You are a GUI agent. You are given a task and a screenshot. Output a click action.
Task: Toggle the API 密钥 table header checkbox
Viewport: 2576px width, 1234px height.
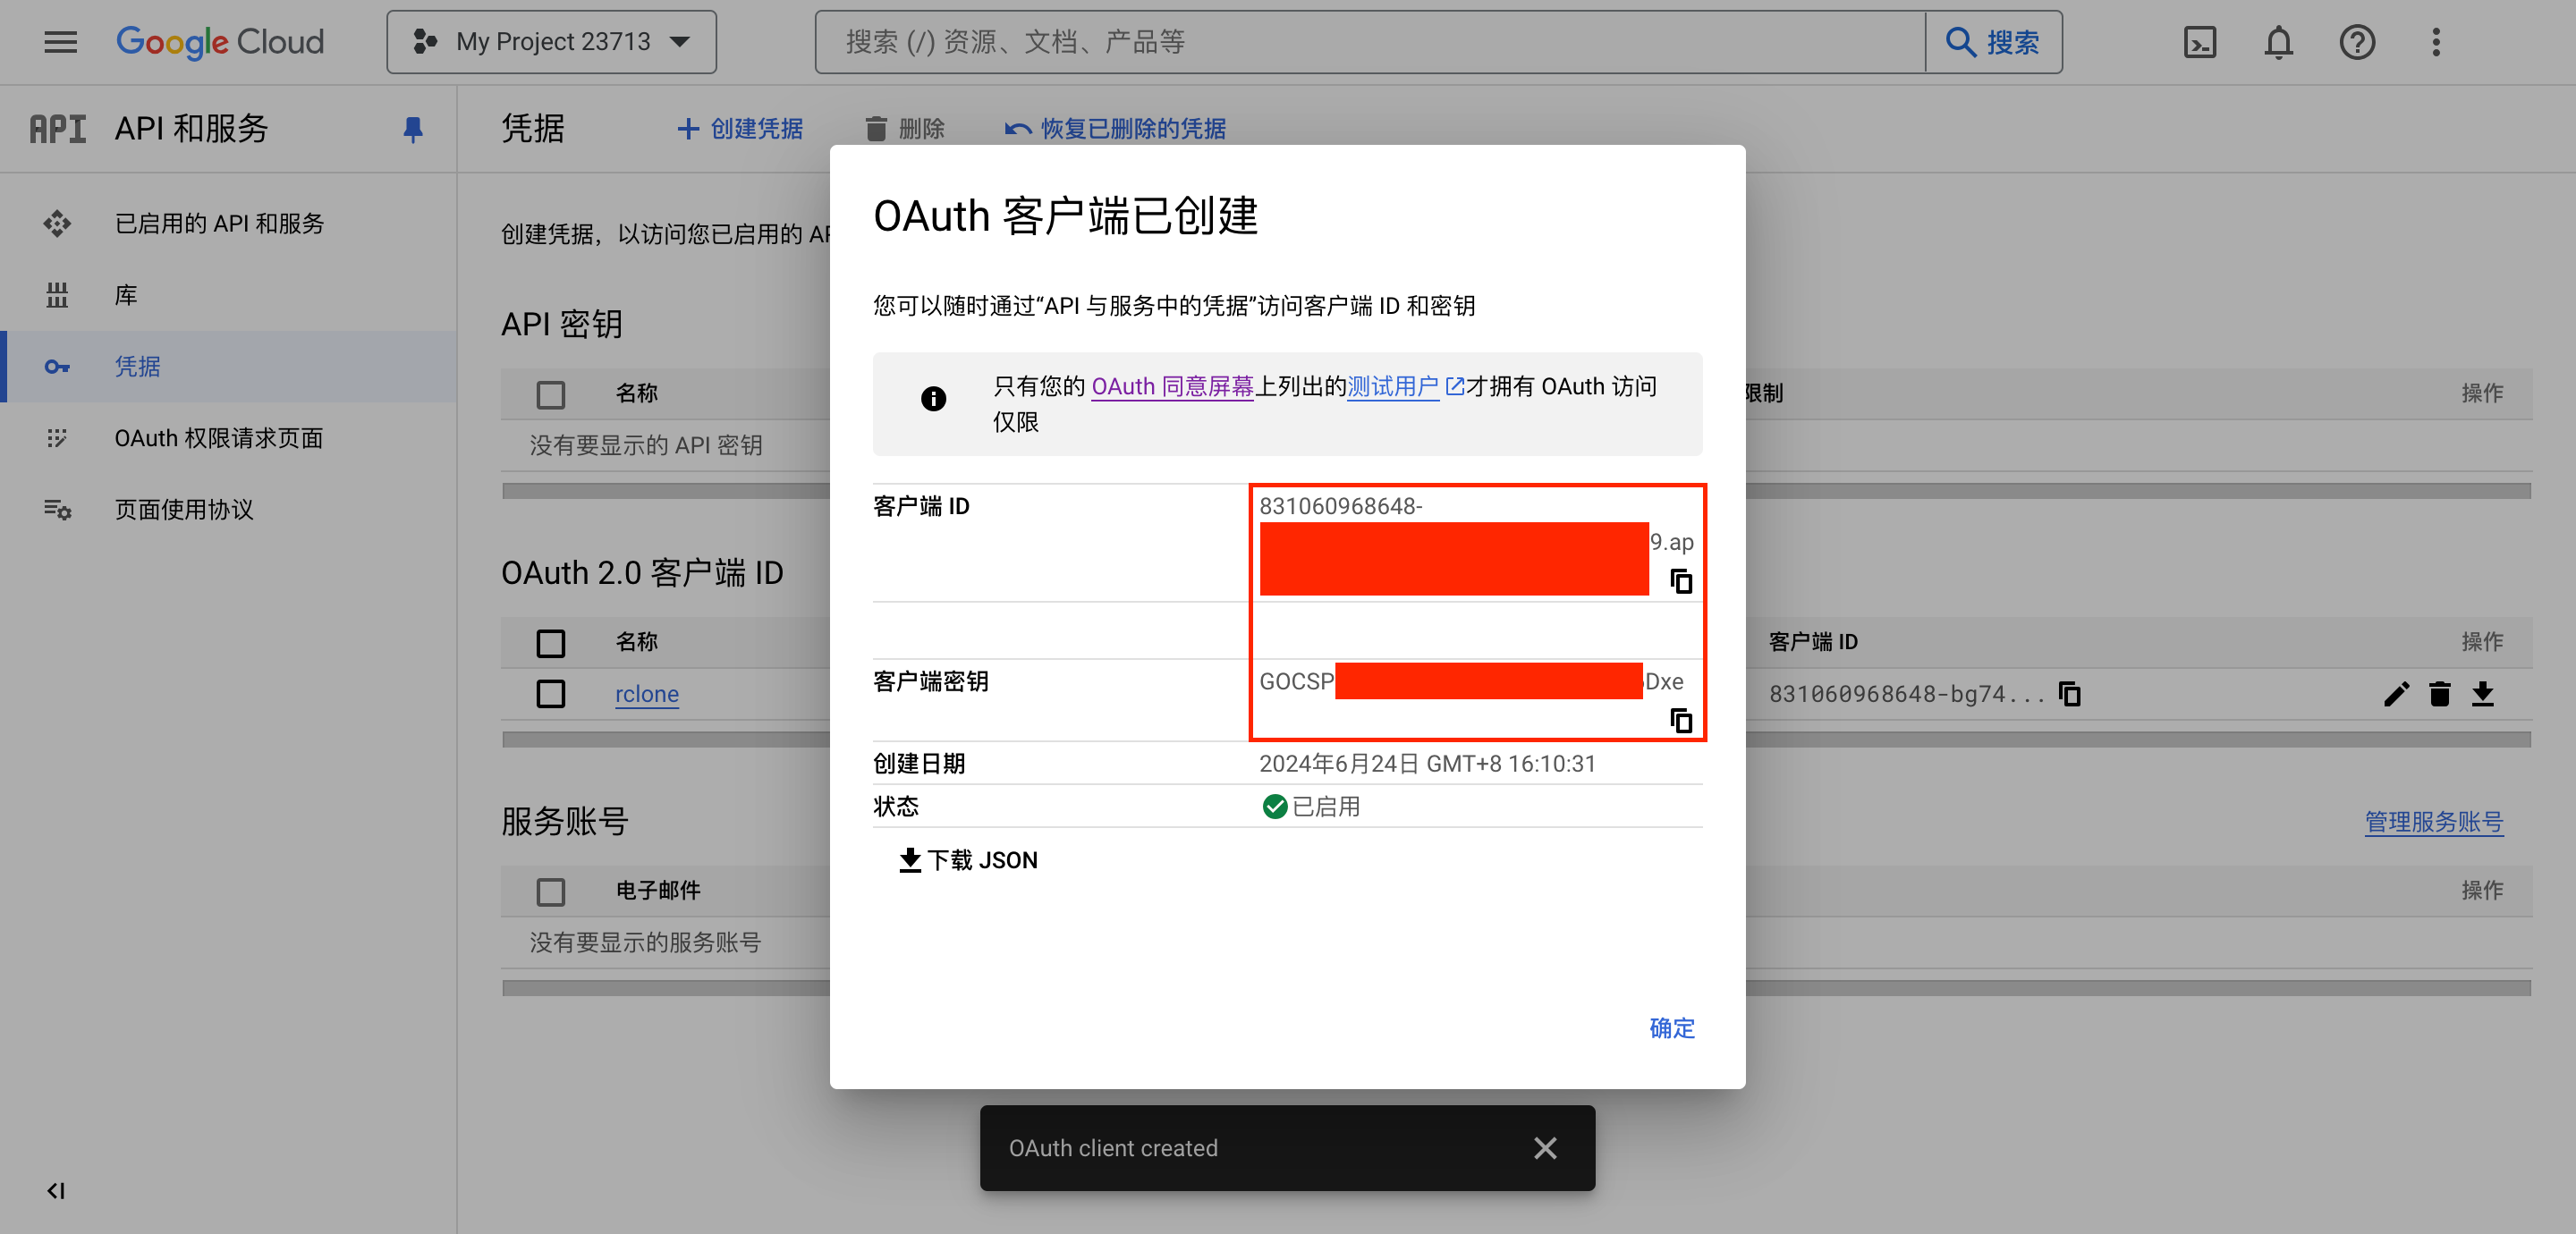[x=550, y=394]
